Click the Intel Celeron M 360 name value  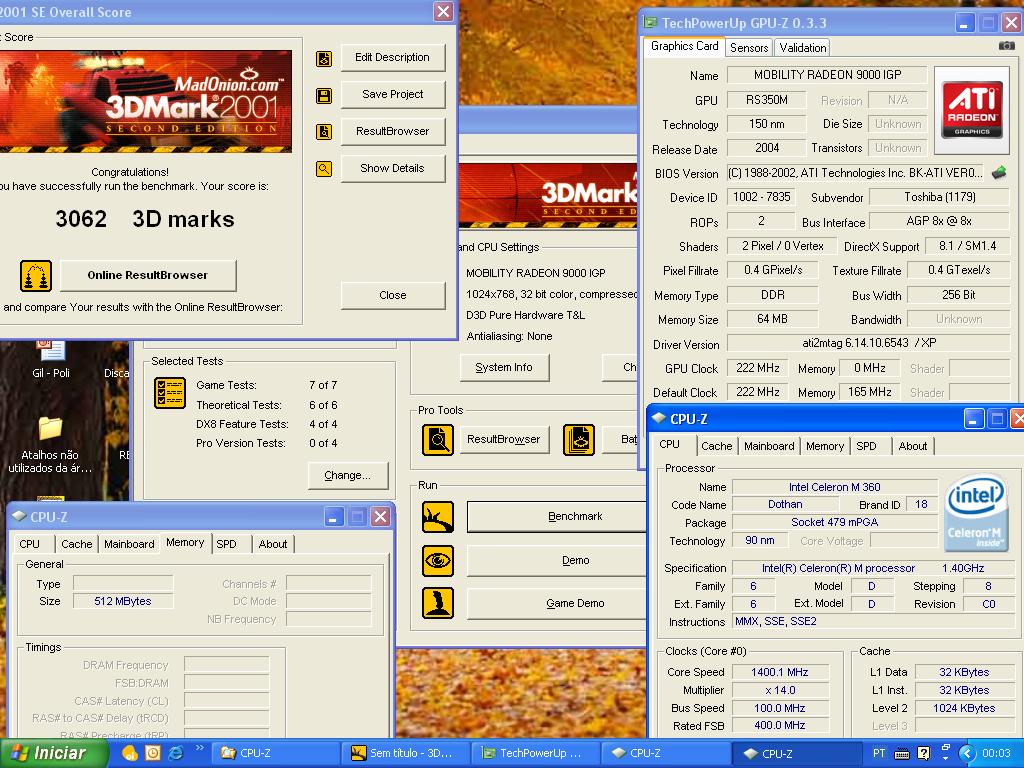pyautogui.click(x=834, y=487)
